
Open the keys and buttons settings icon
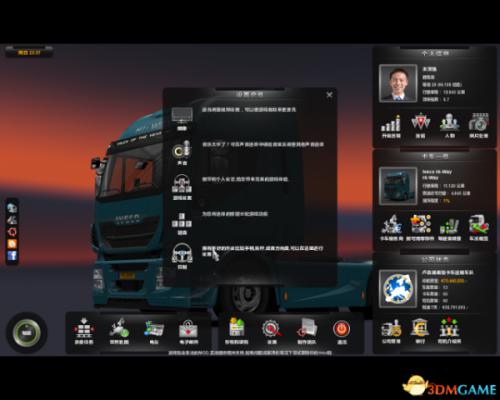tap(182, 220)
